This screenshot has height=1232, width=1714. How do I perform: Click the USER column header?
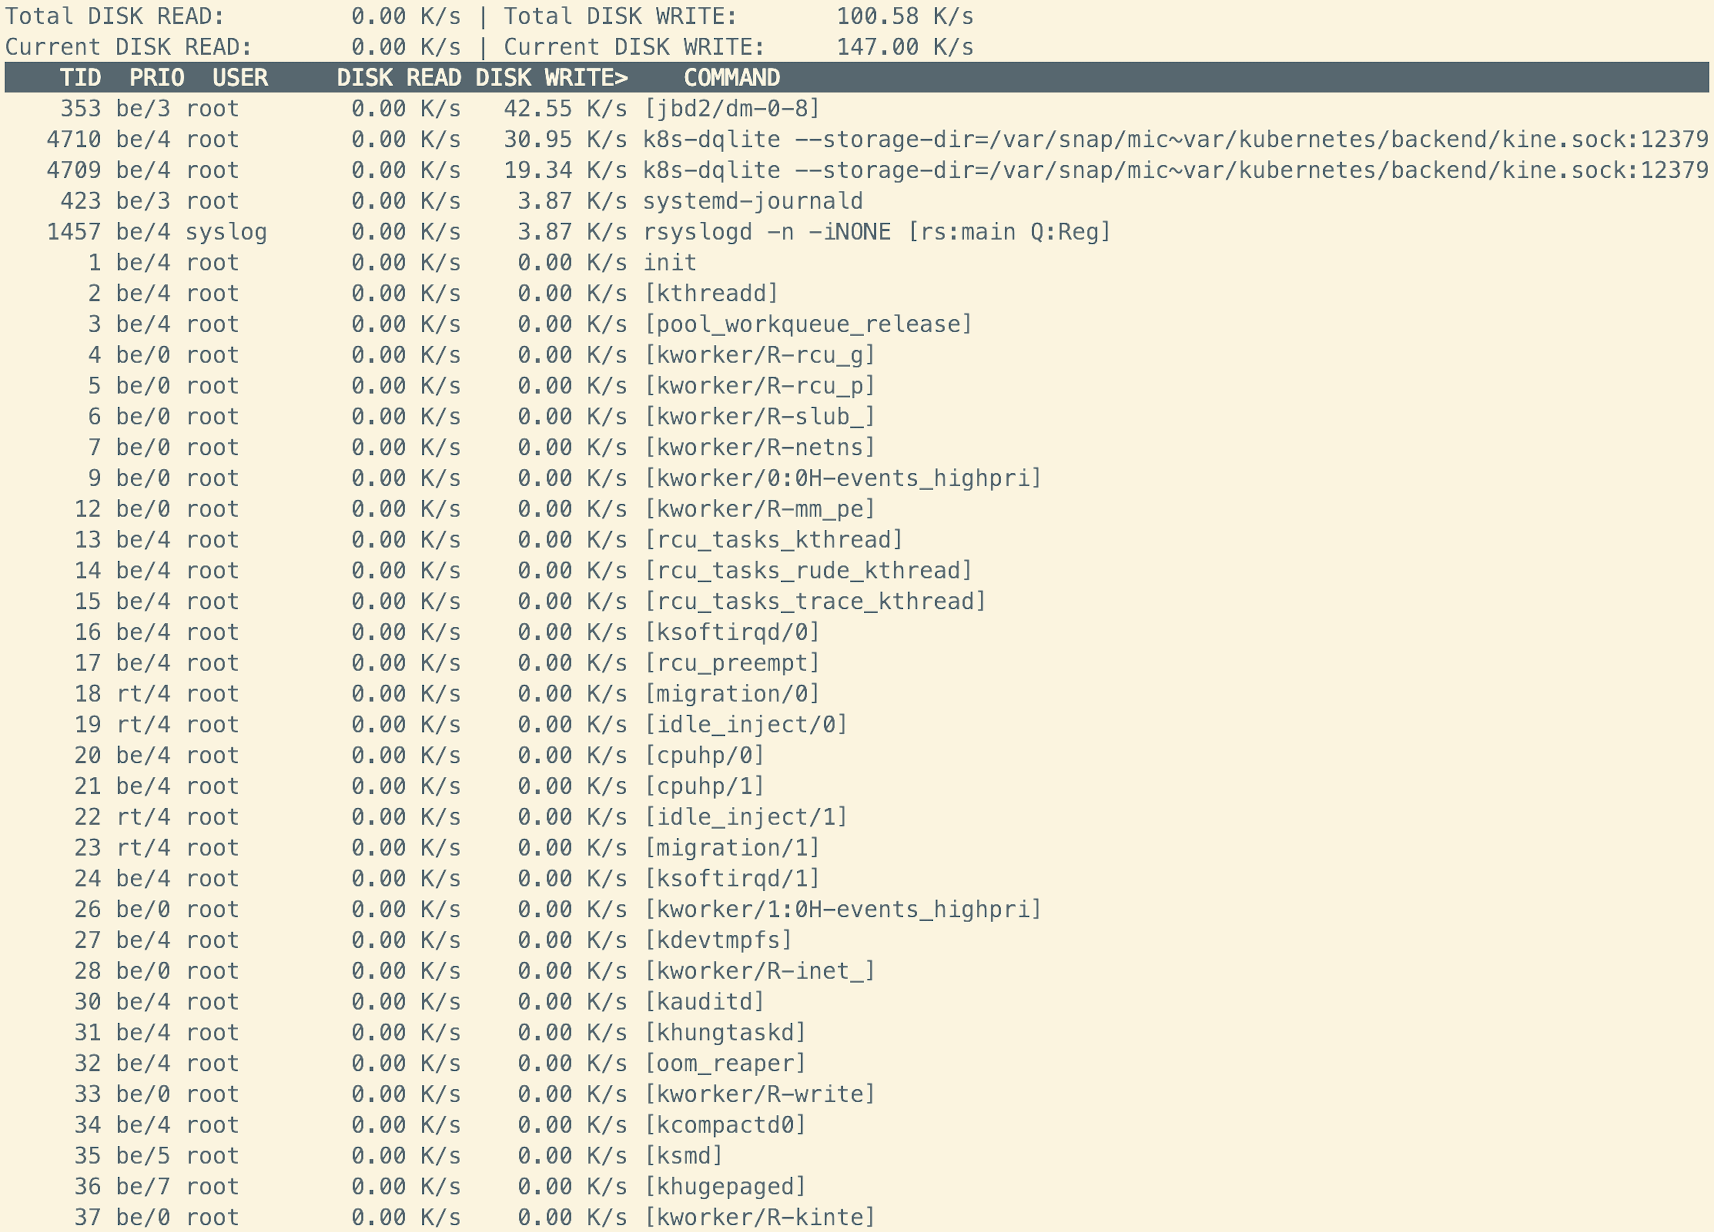coord(240,78)
